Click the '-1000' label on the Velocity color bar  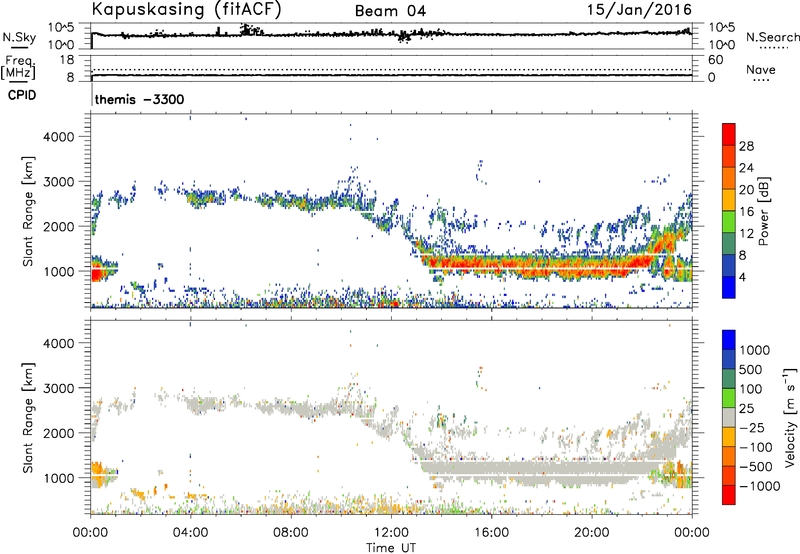[760, 486]
